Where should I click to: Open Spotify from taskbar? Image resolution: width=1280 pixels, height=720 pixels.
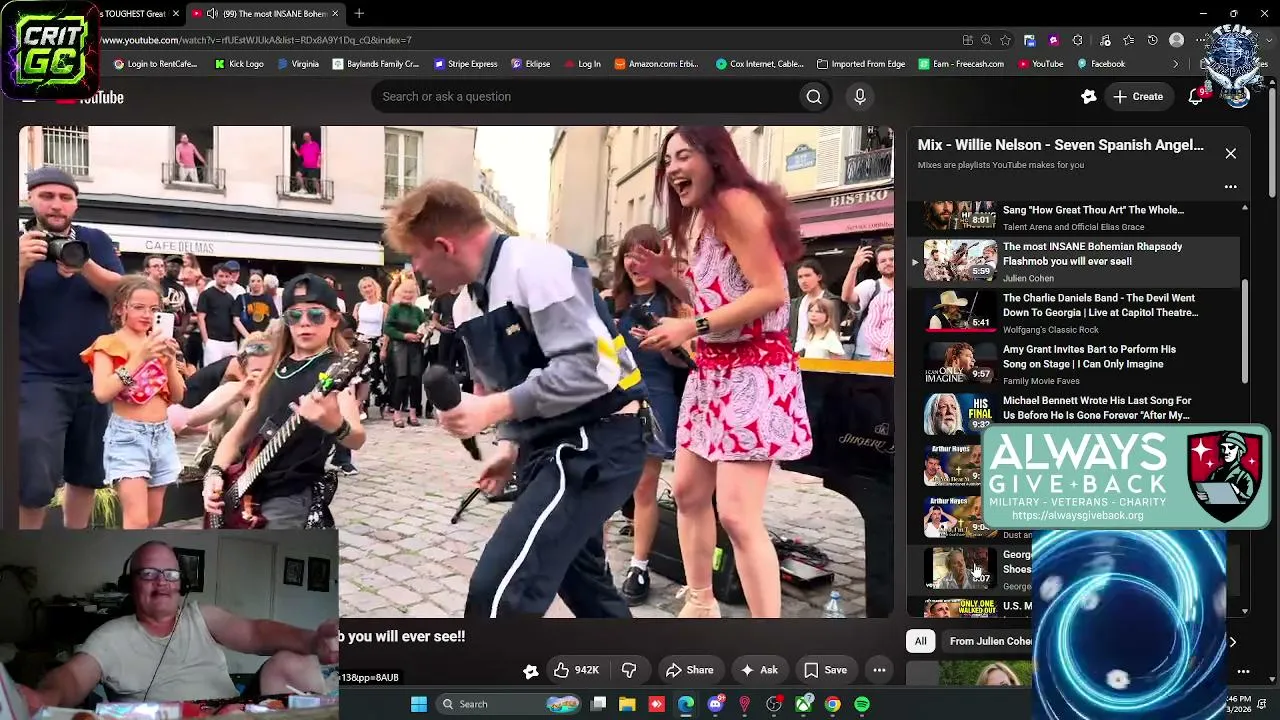pos(862,704)
